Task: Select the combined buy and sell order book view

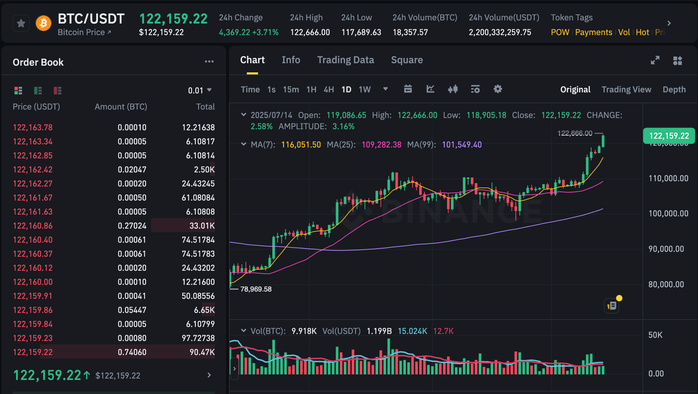Action: [x=18, y=90]
